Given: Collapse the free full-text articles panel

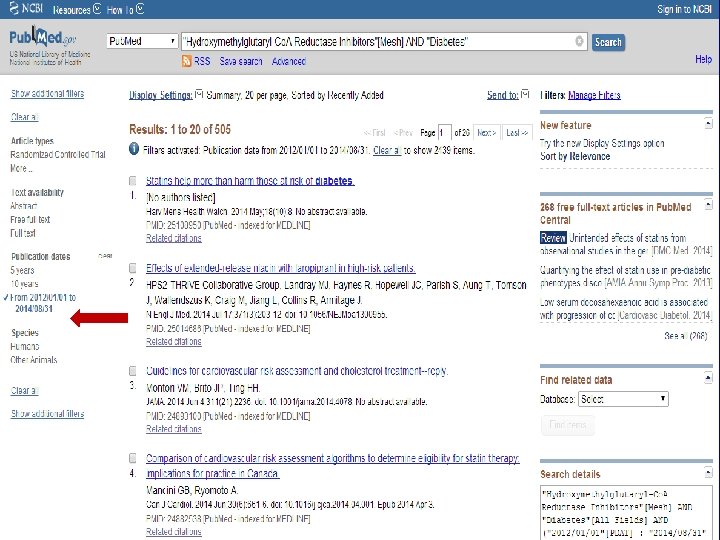Looking at the screenshot, I should pos(708,204).
